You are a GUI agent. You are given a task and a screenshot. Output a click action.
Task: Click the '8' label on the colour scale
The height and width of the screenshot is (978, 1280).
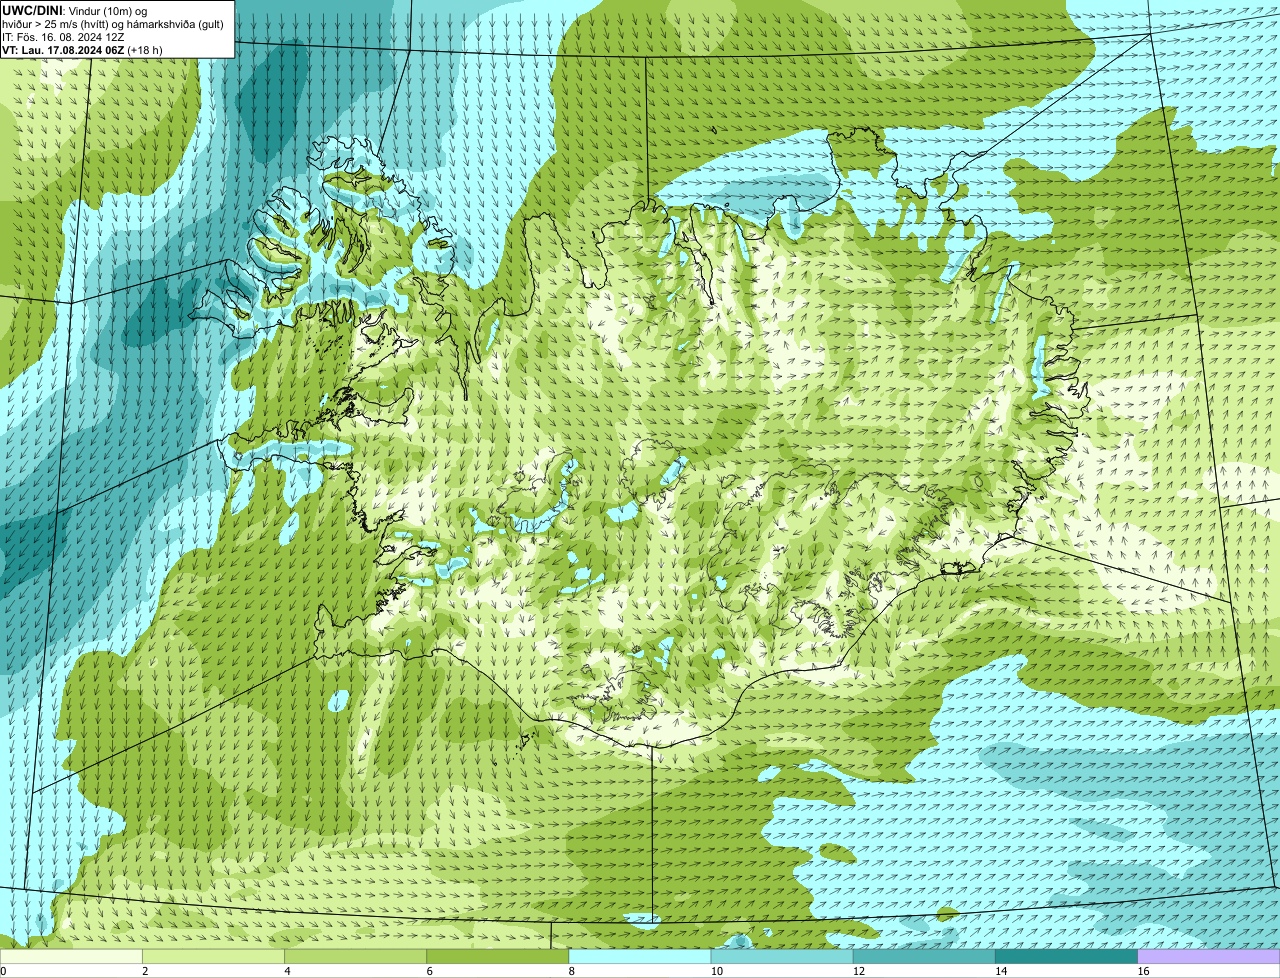tap(572, 971)
